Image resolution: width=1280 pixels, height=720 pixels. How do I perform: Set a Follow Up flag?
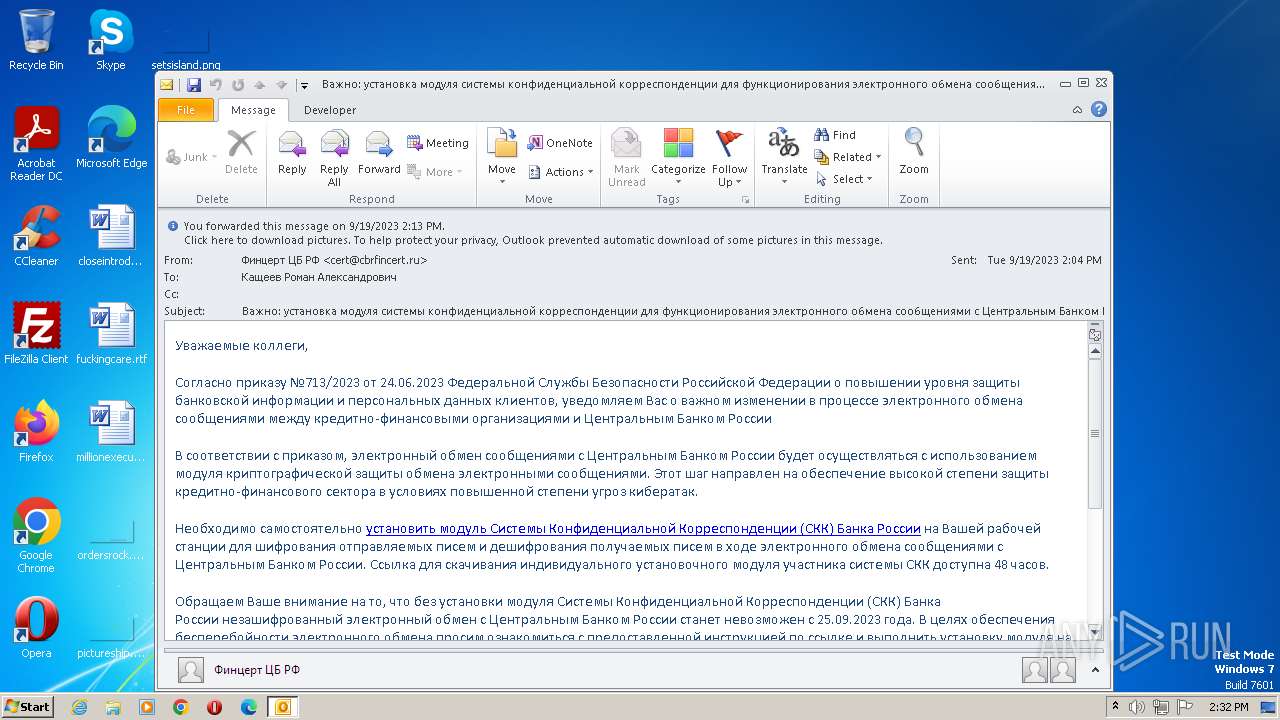730,156
